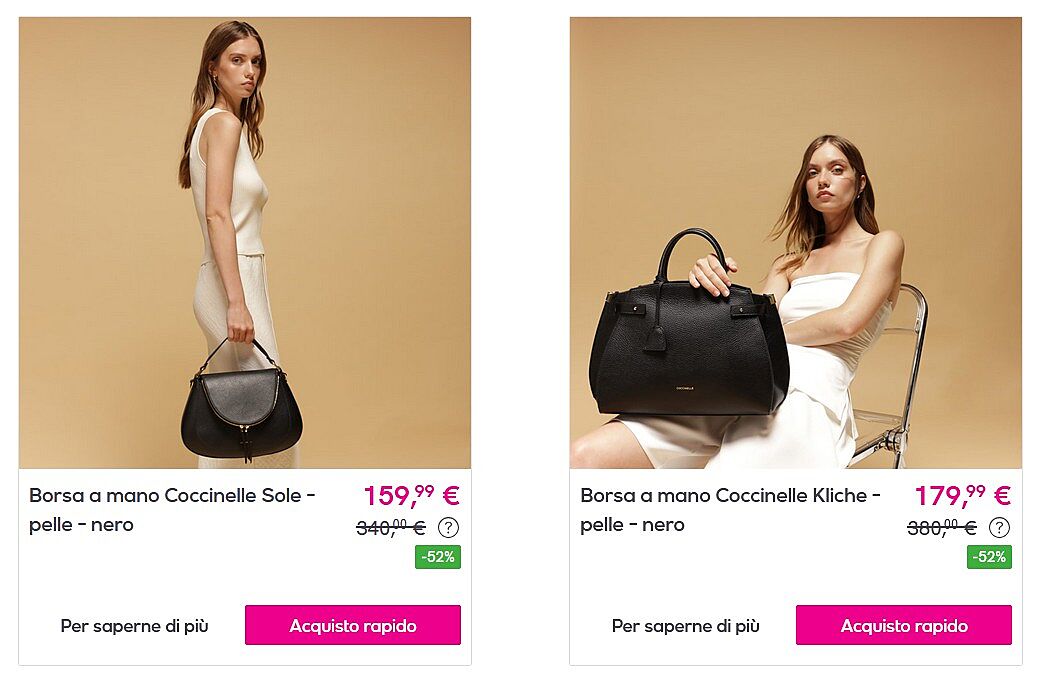Open 'Per saperne di più' for Kliche bag

[x=686, y=626]
